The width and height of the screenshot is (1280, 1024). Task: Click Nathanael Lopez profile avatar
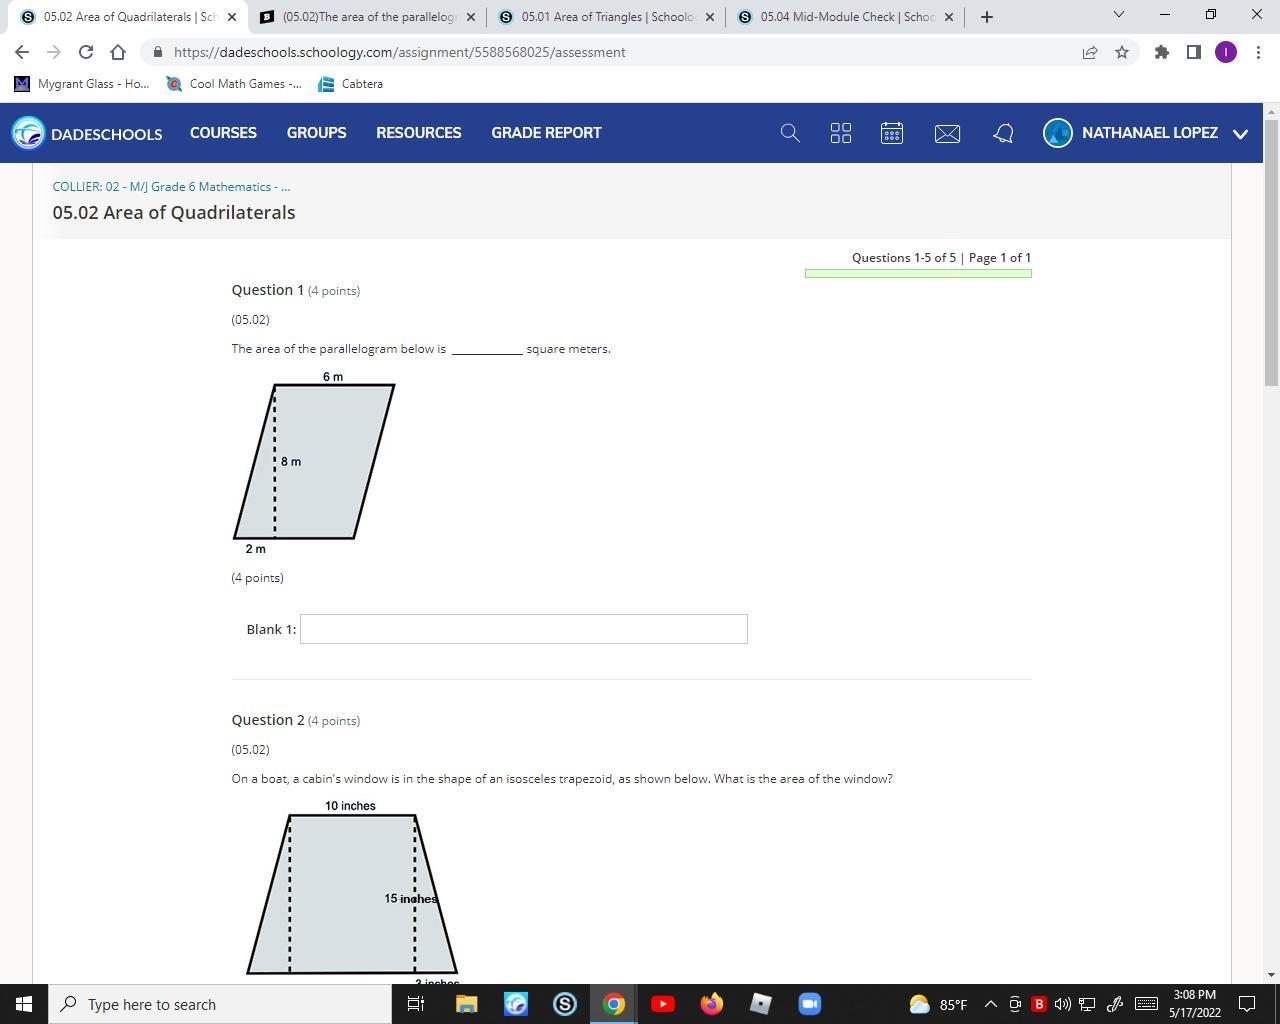pyautogui.click(x=1057, y=132)
